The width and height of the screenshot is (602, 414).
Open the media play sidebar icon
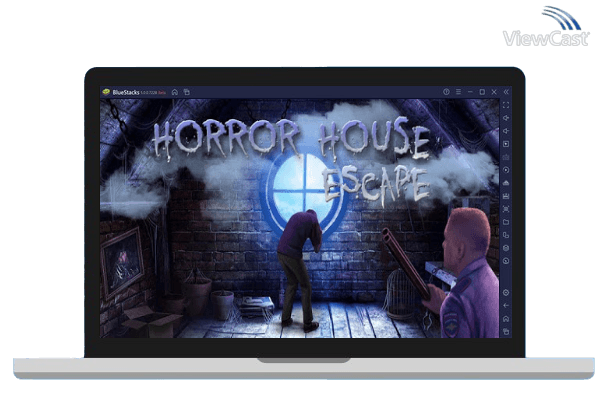coord(506,144)
